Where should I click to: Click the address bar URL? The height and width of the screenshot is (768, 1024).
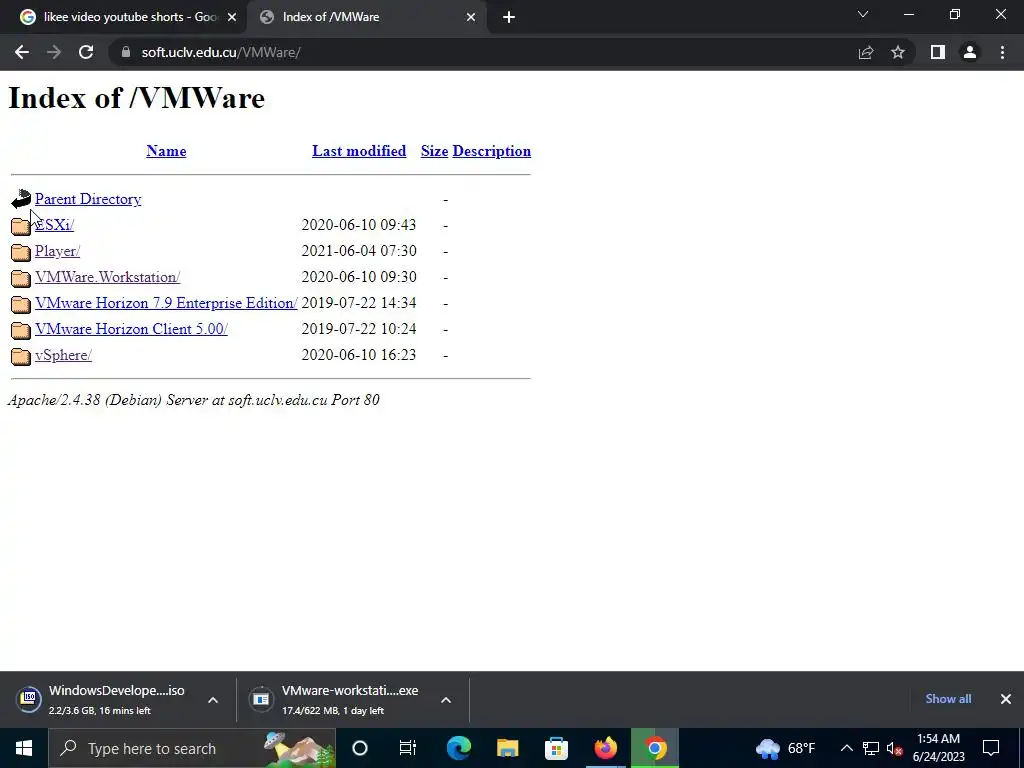click(x=221, y=52)
